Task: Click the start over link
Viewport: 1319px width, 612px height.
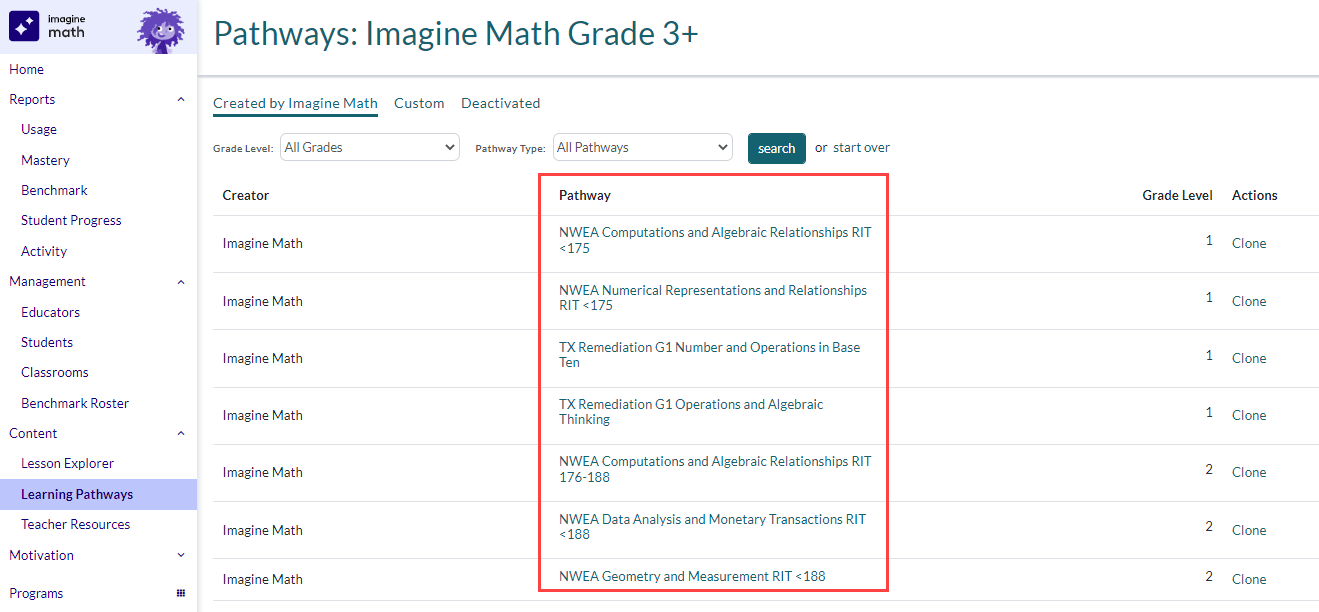Action: coord(862,147)
